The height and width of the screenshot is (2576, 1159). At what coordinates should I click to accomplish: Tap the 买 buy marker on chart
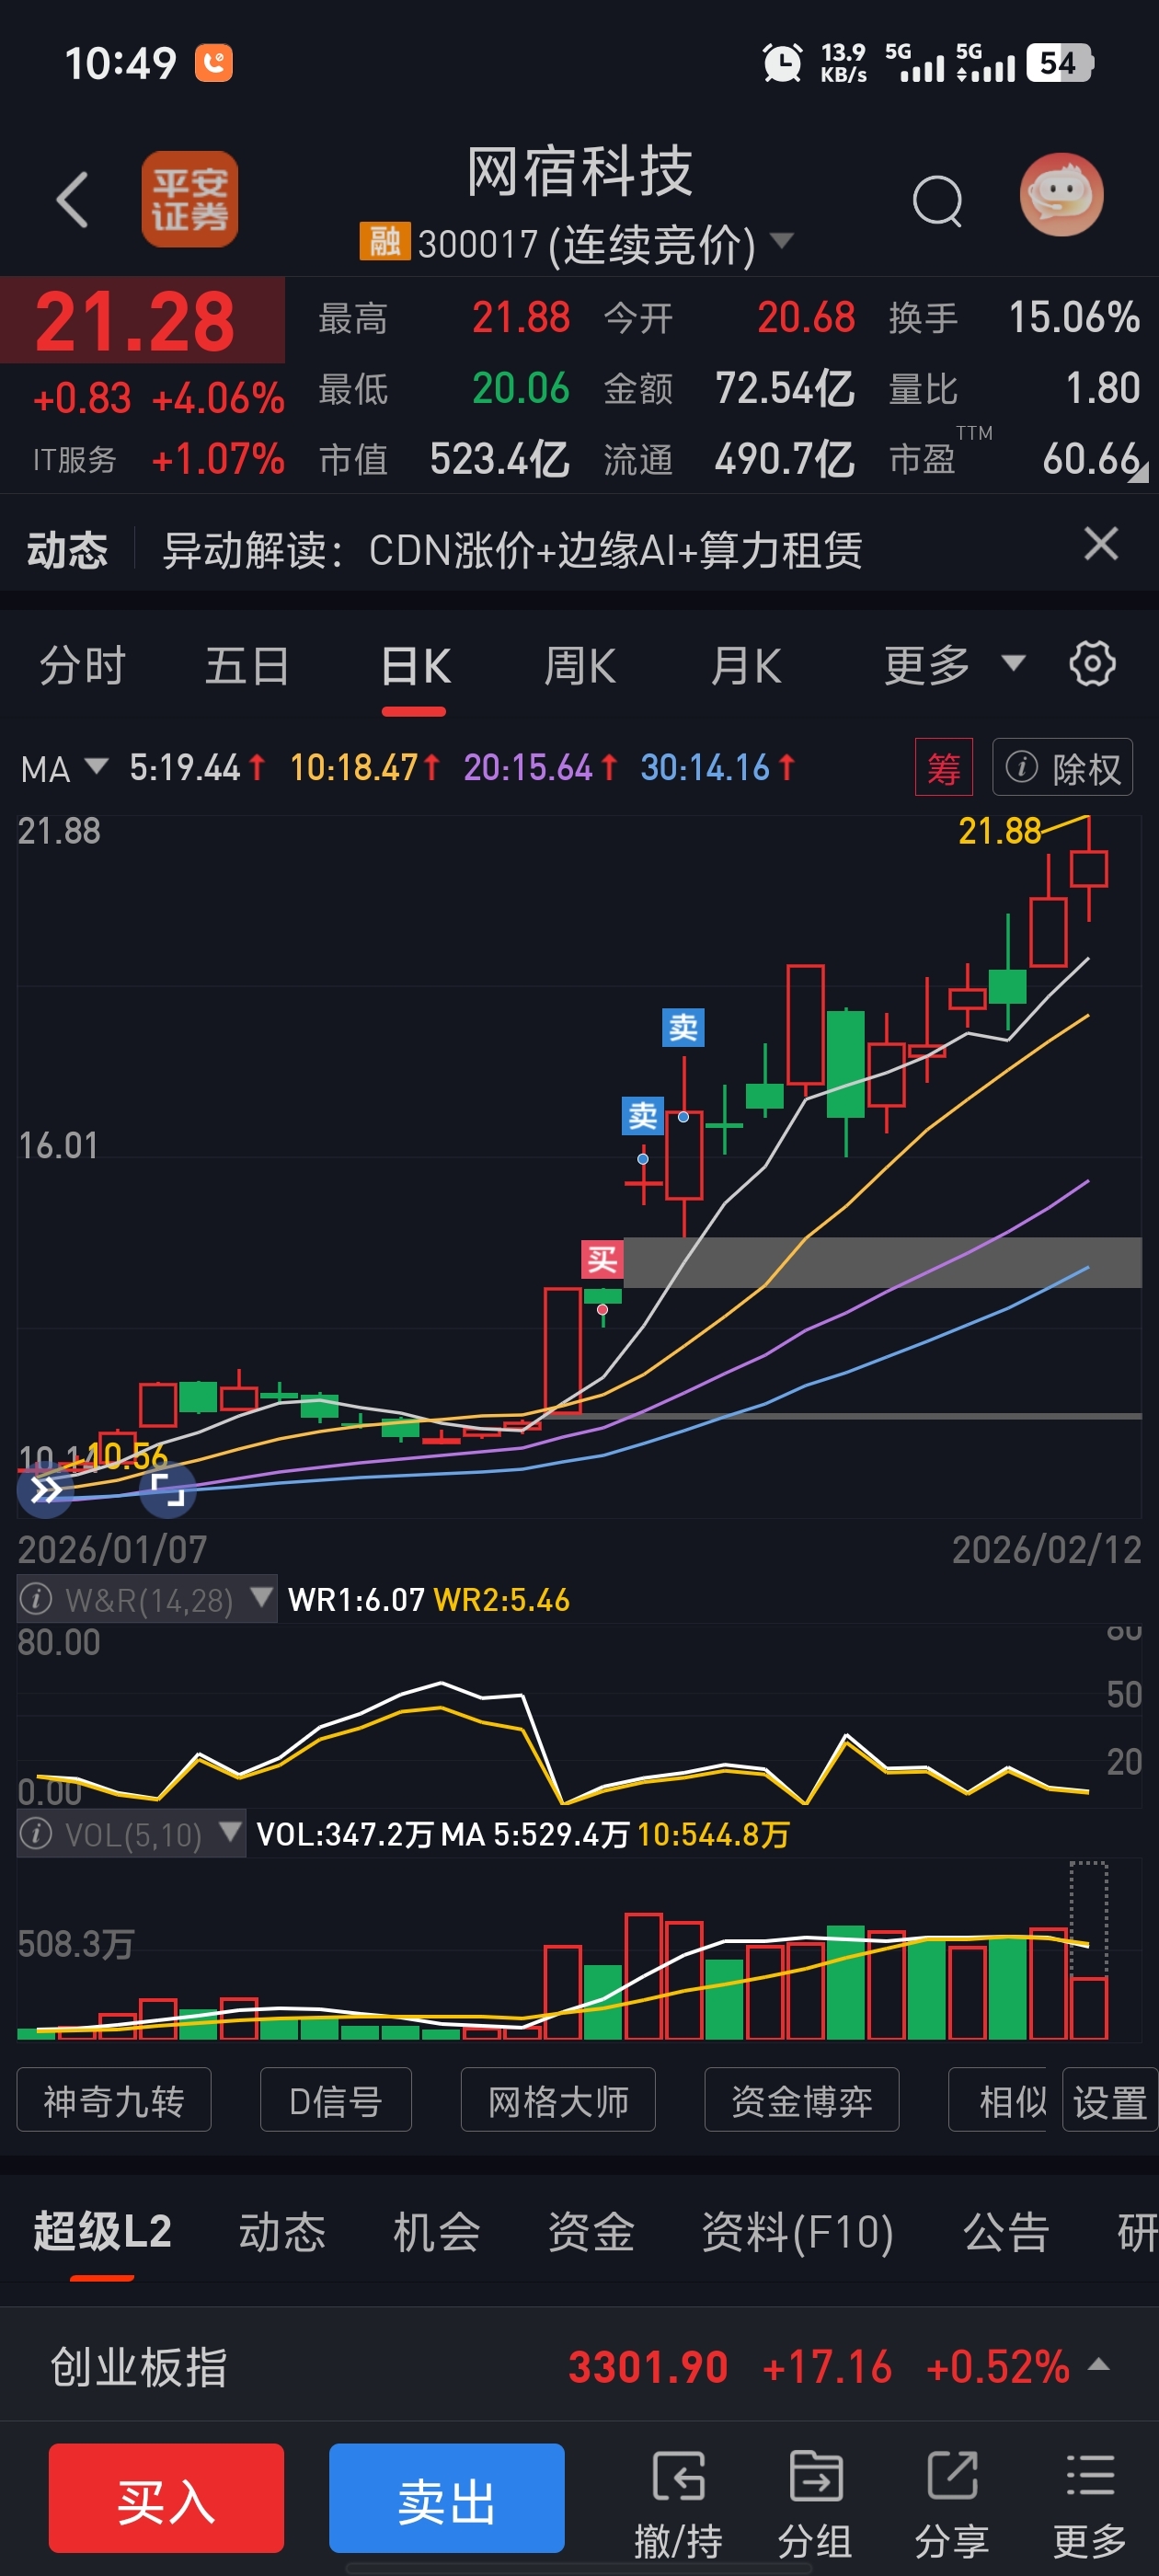[602, 1259]
